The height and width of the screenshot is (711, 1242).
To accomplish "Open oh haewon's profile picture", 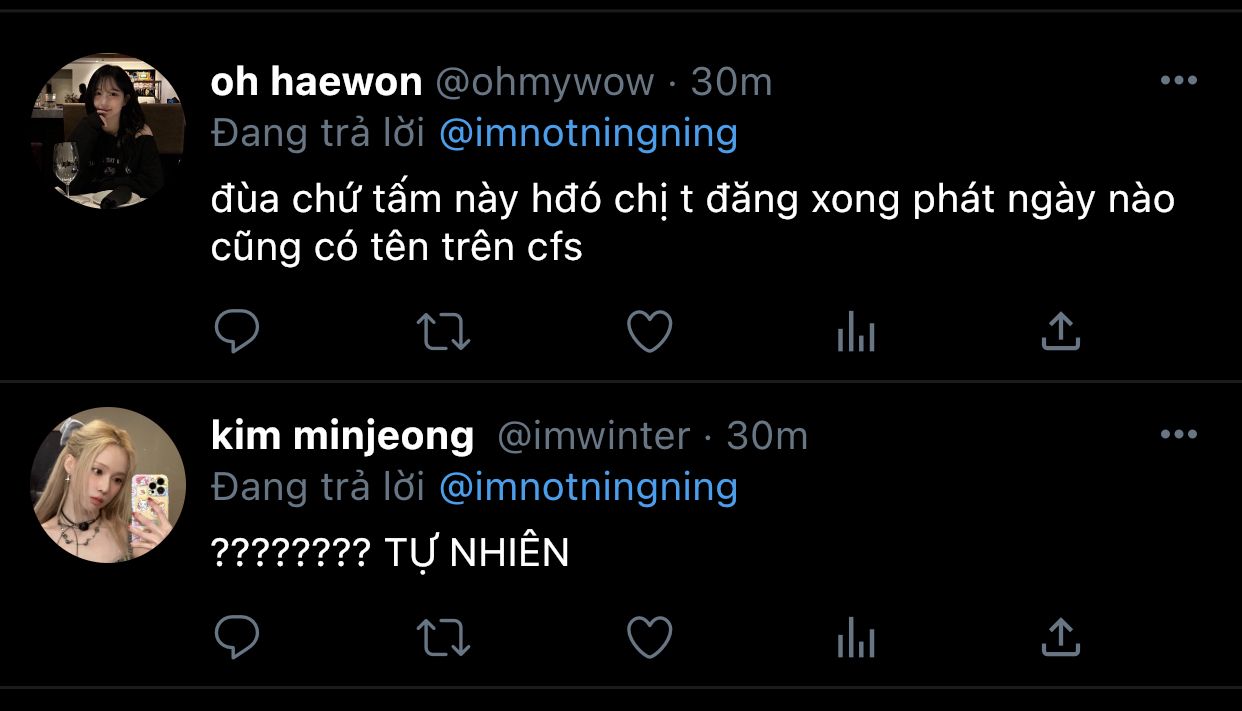I will pos(109,131).
